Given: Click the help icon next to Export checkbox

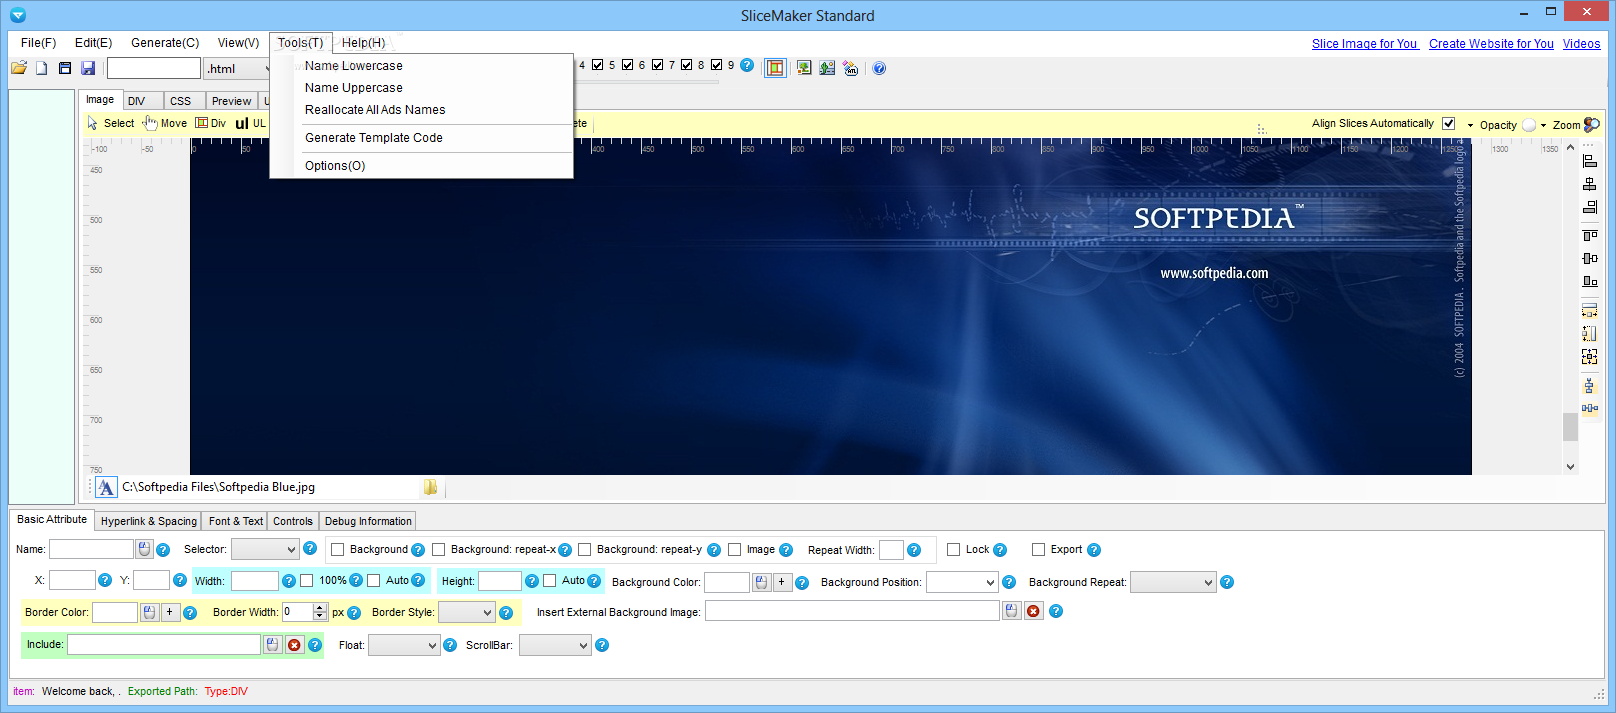Looking at the screenshot, I should click(x=1094, y=550).
